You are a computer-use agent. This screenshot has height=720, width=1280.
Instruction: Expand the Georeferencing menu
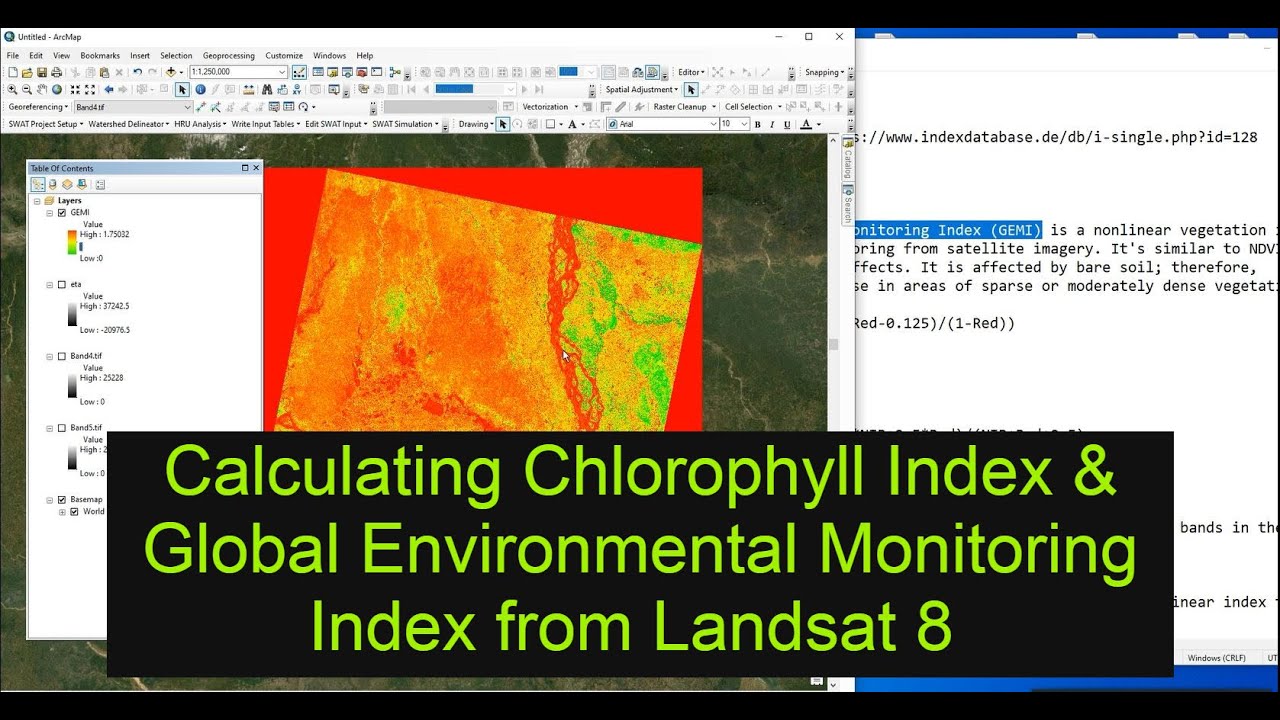point(37,107)
